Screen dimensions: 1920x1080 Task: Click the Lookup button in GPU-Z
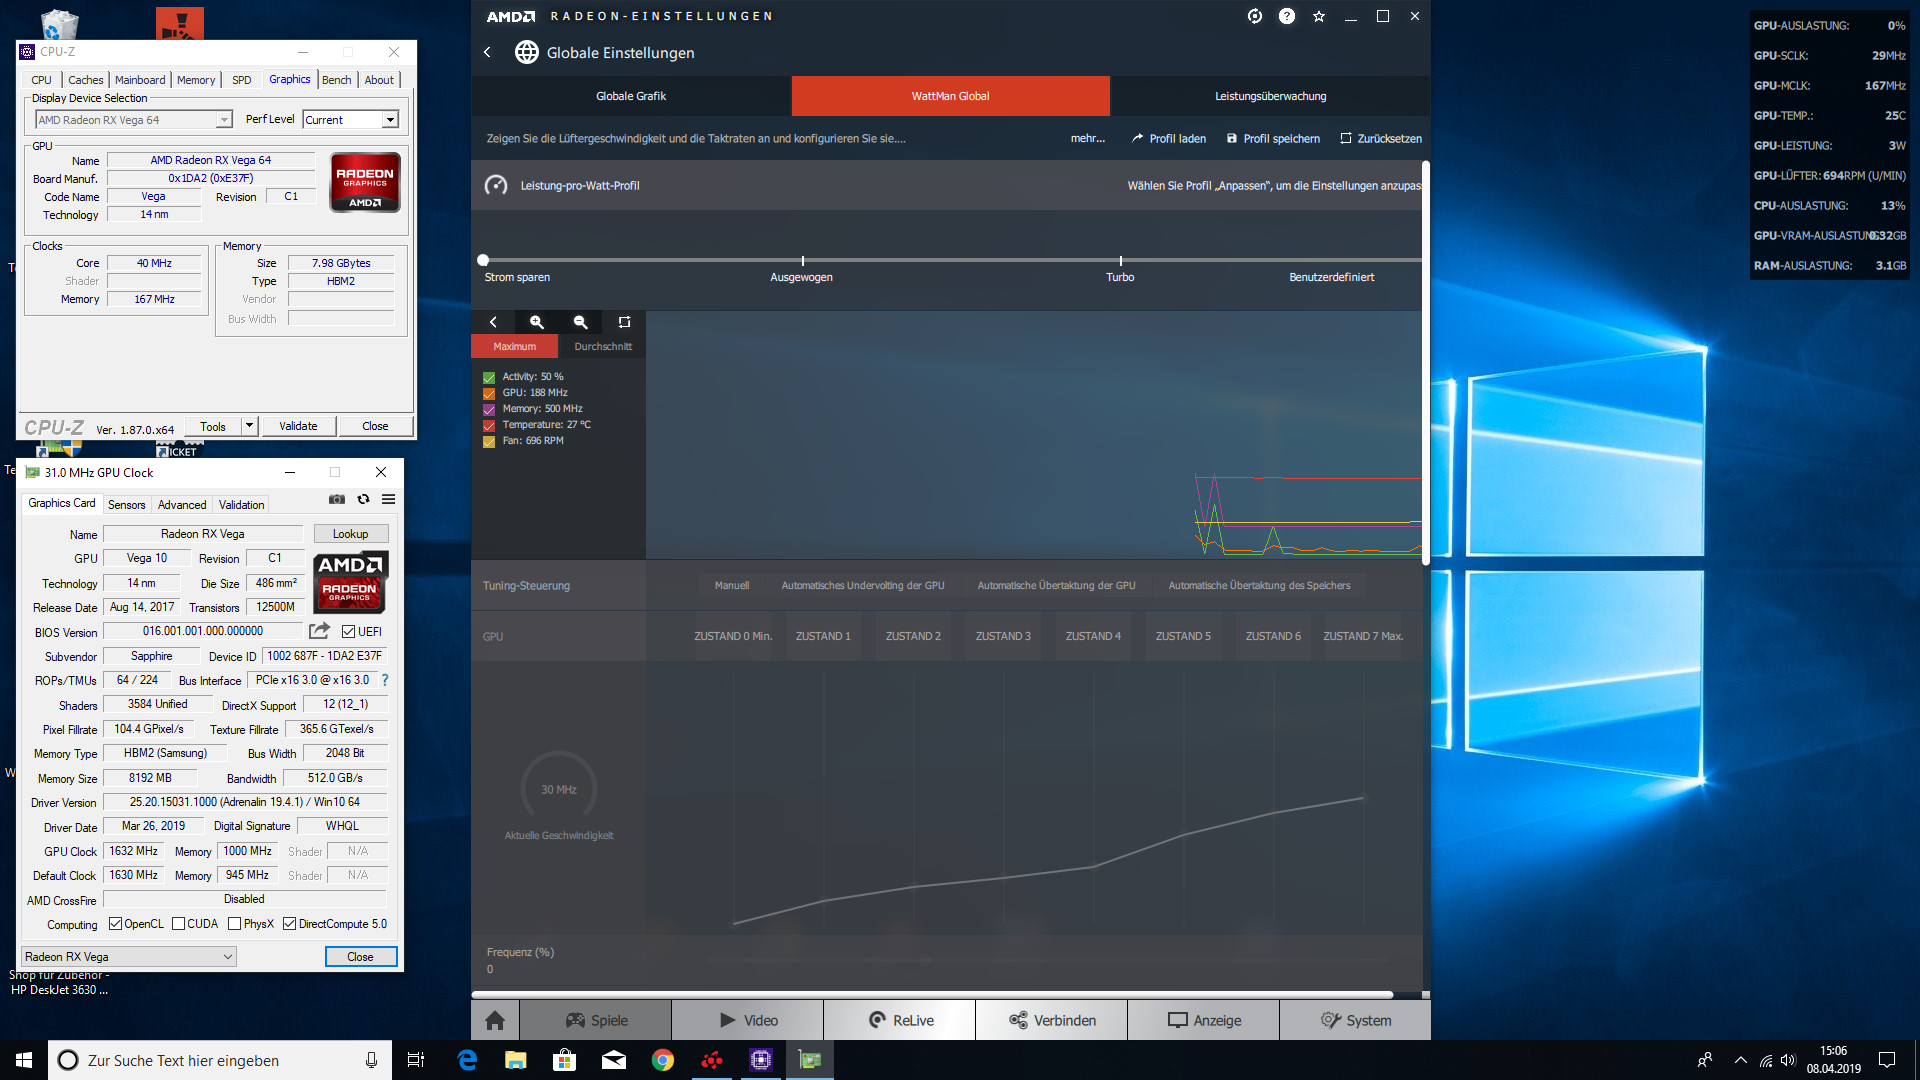[350, 534]
